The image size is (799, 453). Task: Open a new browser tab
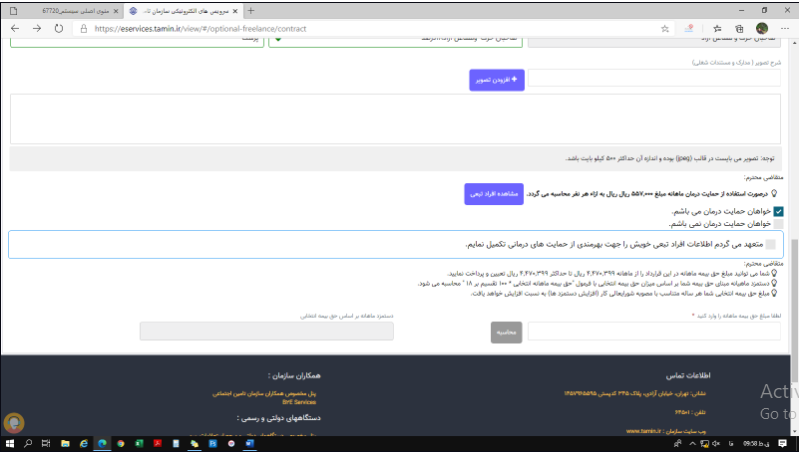point(251,11)
